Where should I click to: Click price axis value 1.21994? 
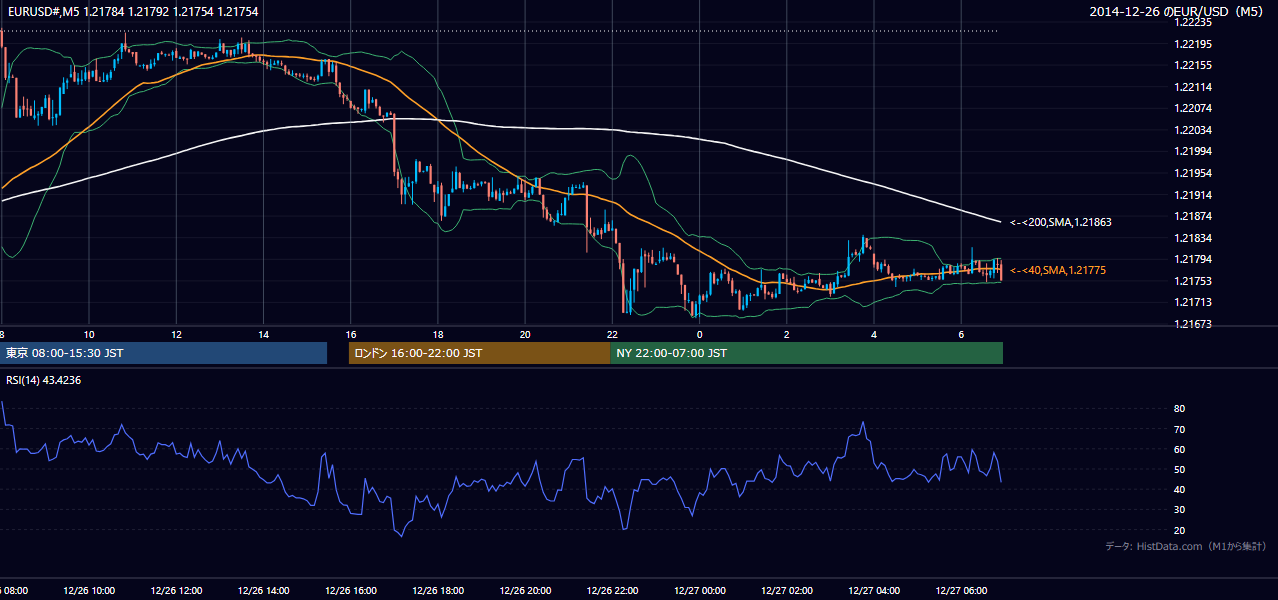[1191, 151]
